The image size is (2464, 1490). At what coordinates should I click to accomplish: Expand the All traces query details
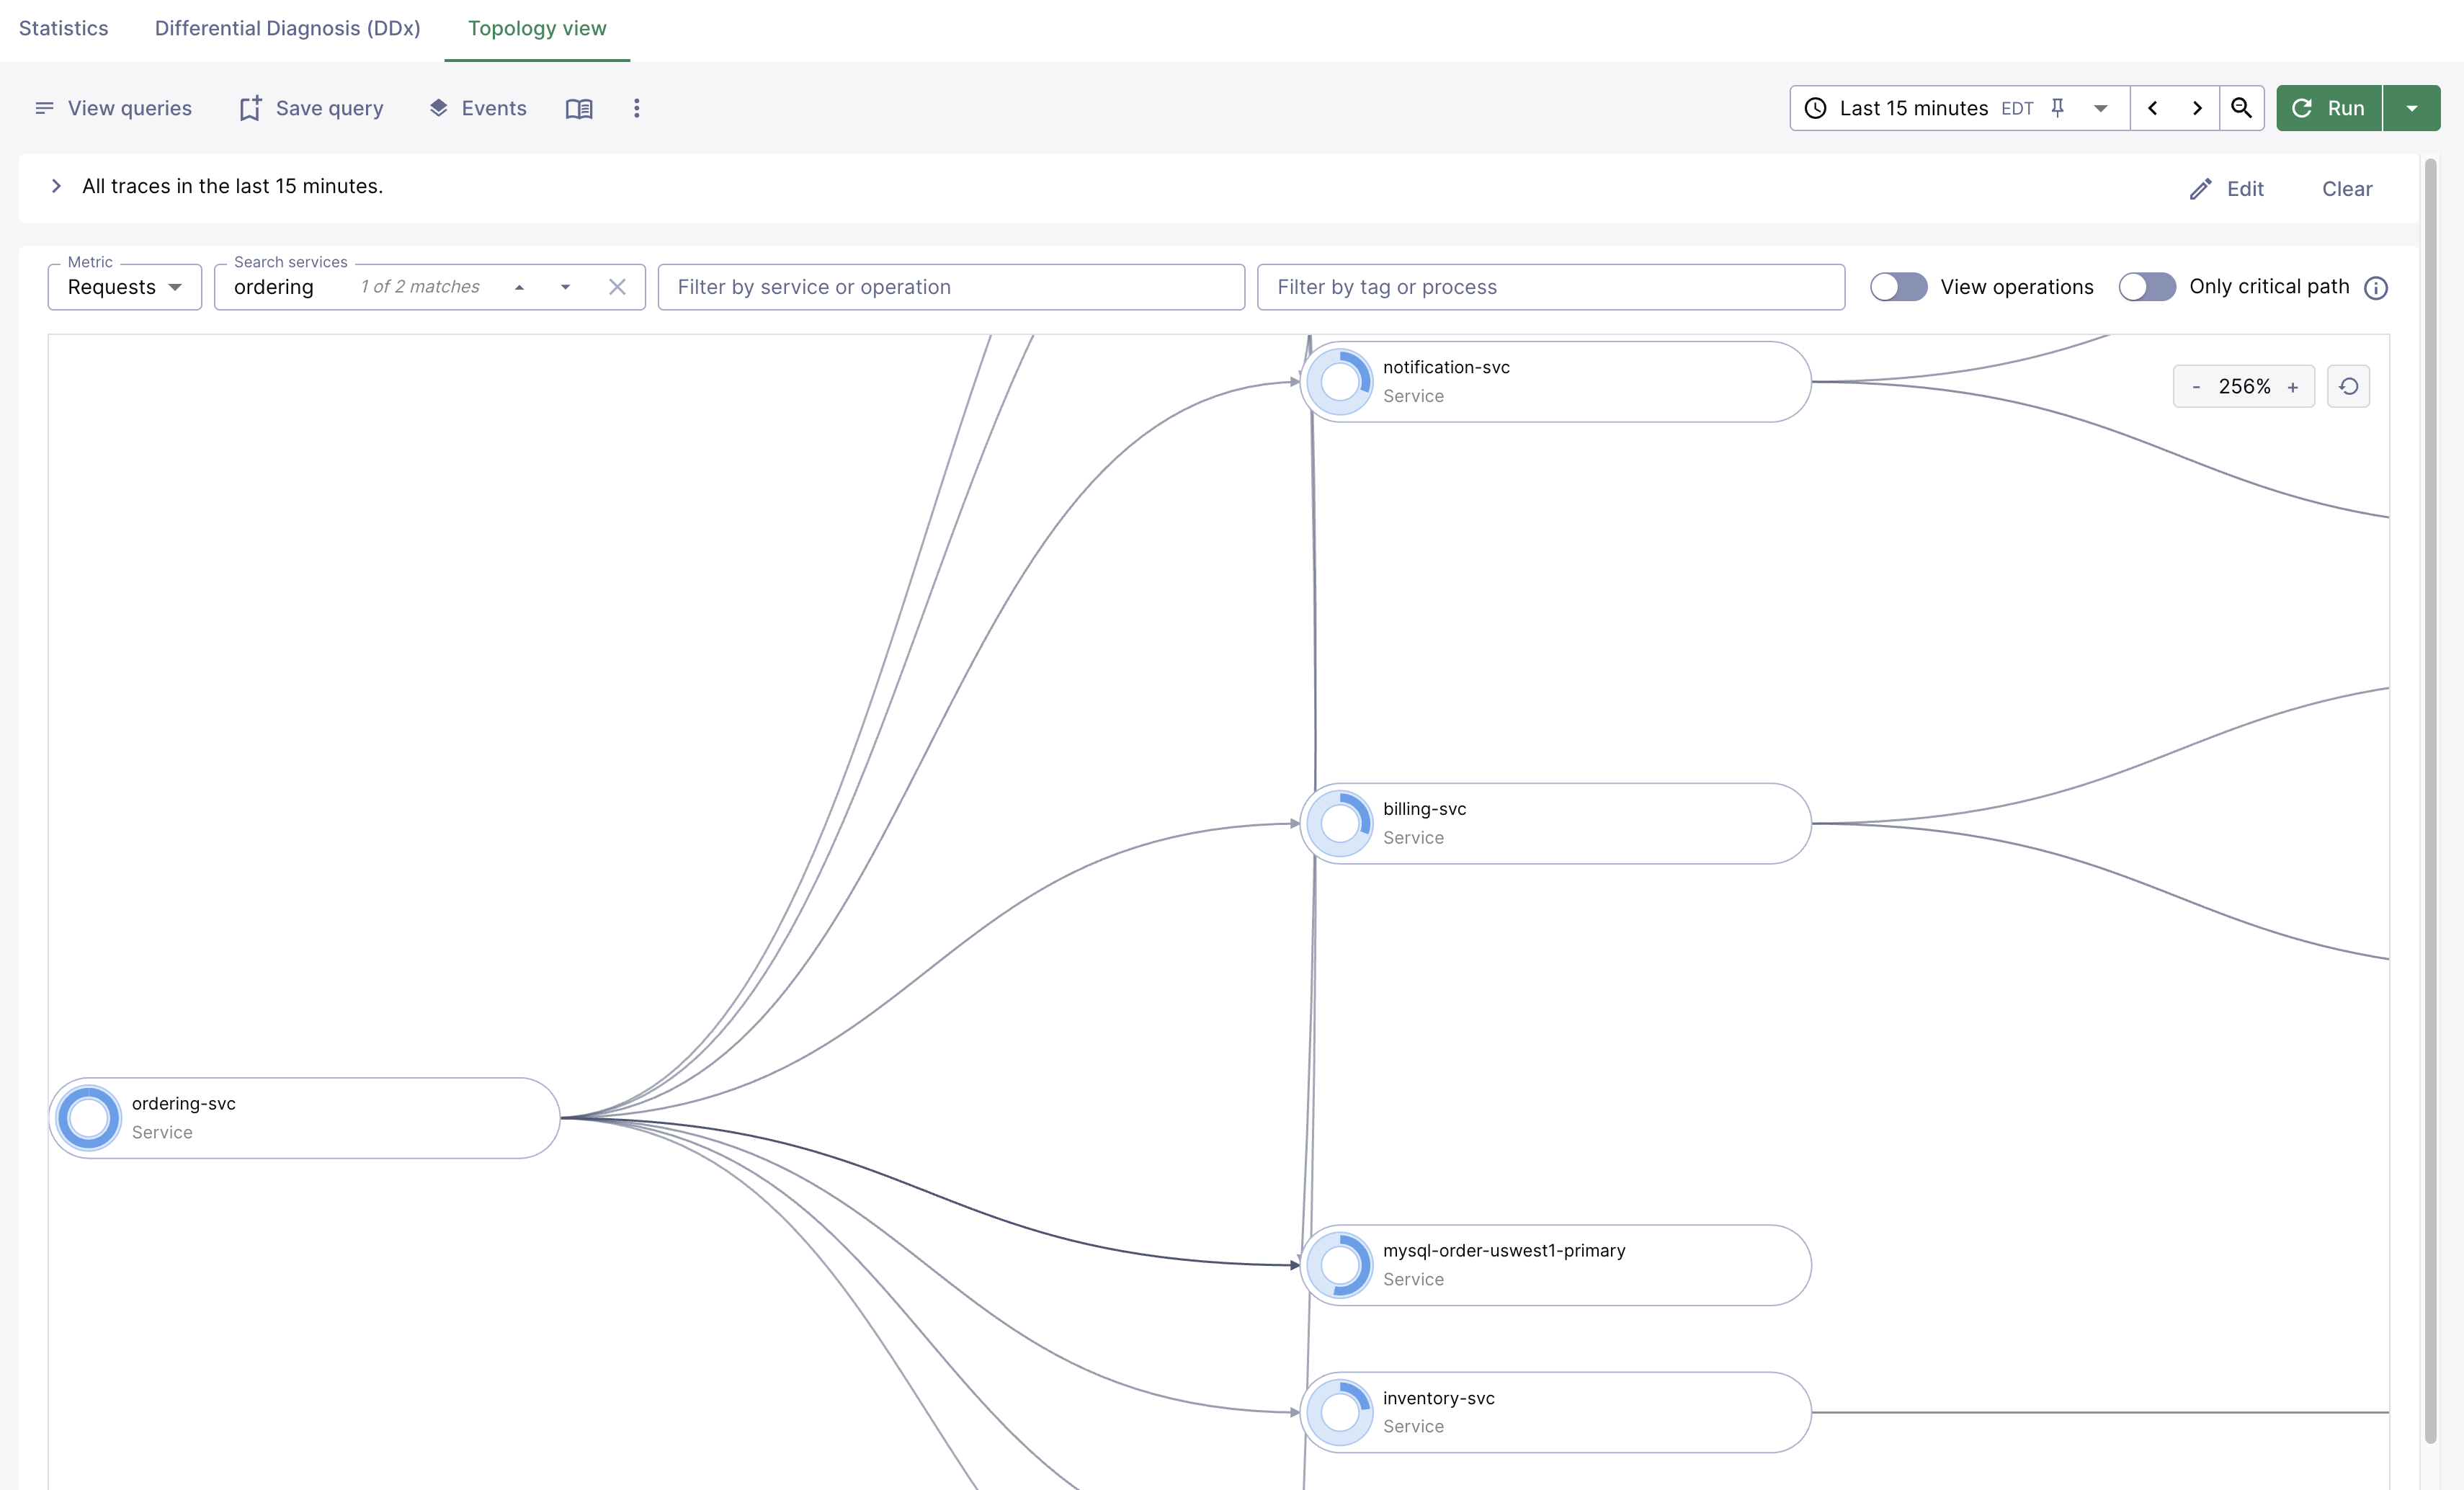point(56,186)
